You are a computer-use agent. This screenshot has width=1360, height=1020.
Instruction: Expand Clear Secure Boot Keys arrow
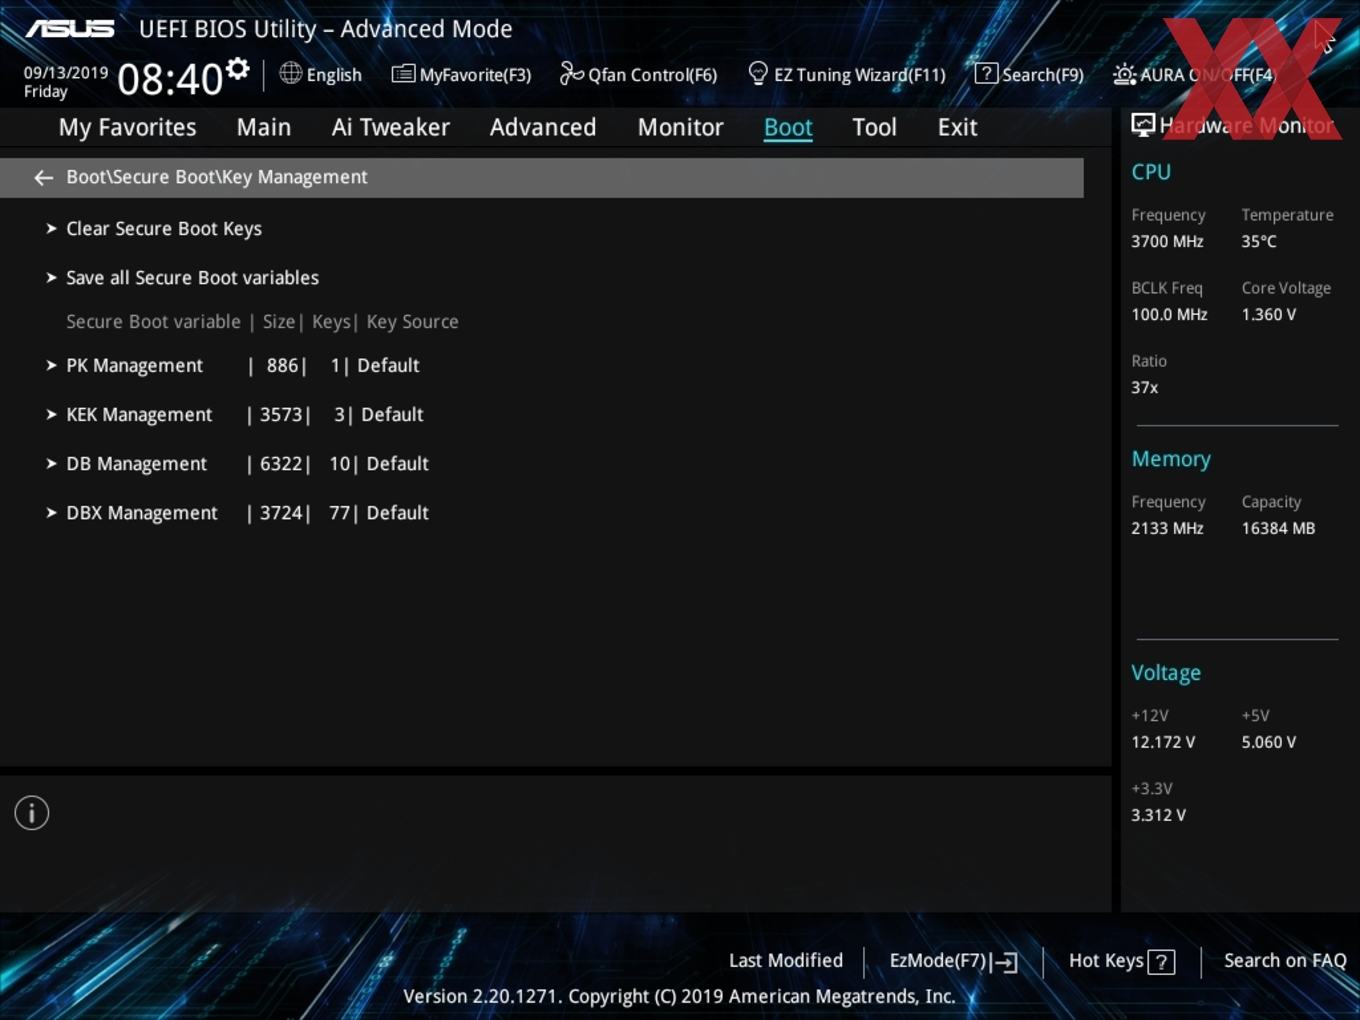(51, 228)
